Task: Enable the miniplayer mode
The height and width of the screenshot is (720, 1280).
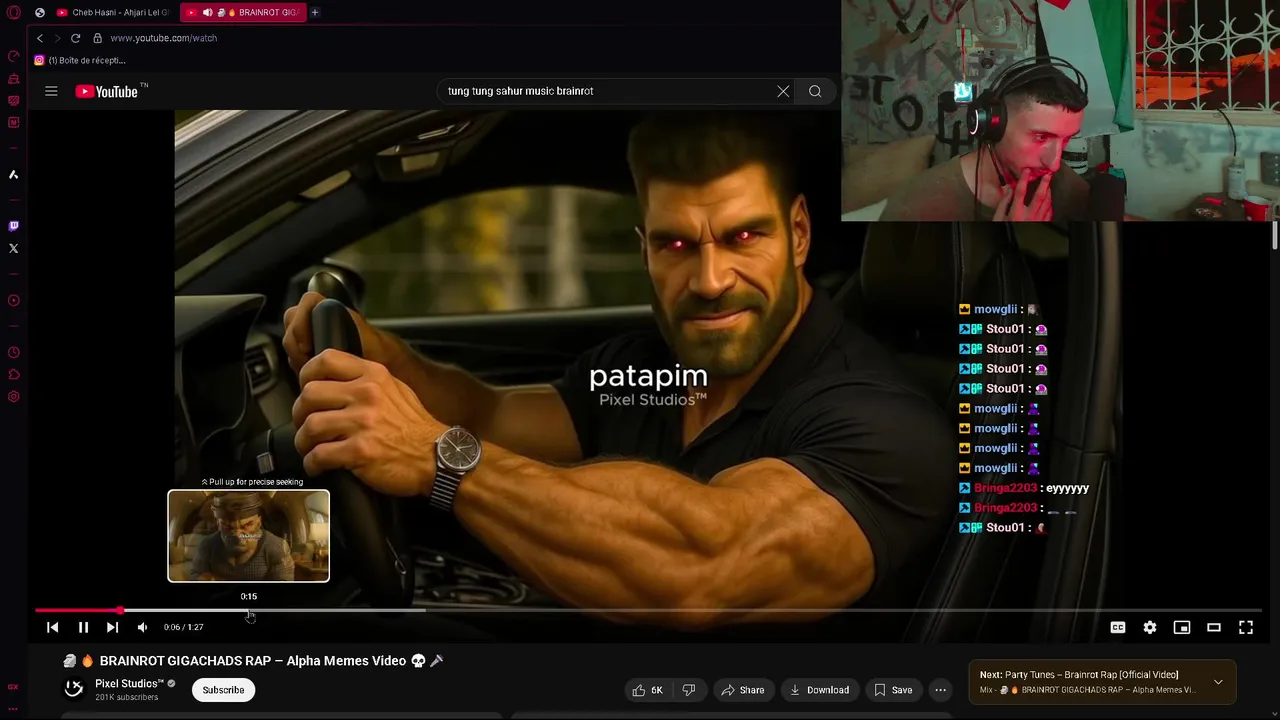Action: tap(1182, 627)
